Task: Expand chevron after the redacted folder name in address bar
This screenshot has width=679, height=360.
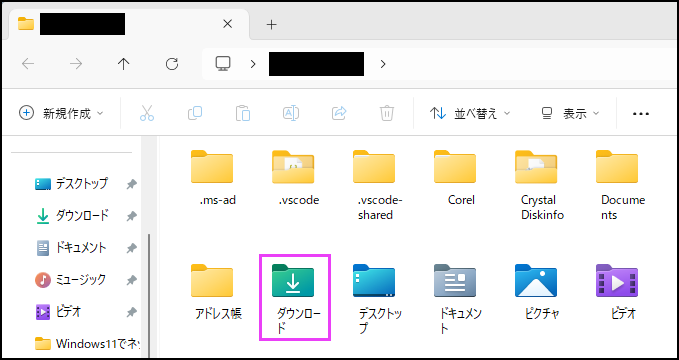Action: (x=382, y=64)
